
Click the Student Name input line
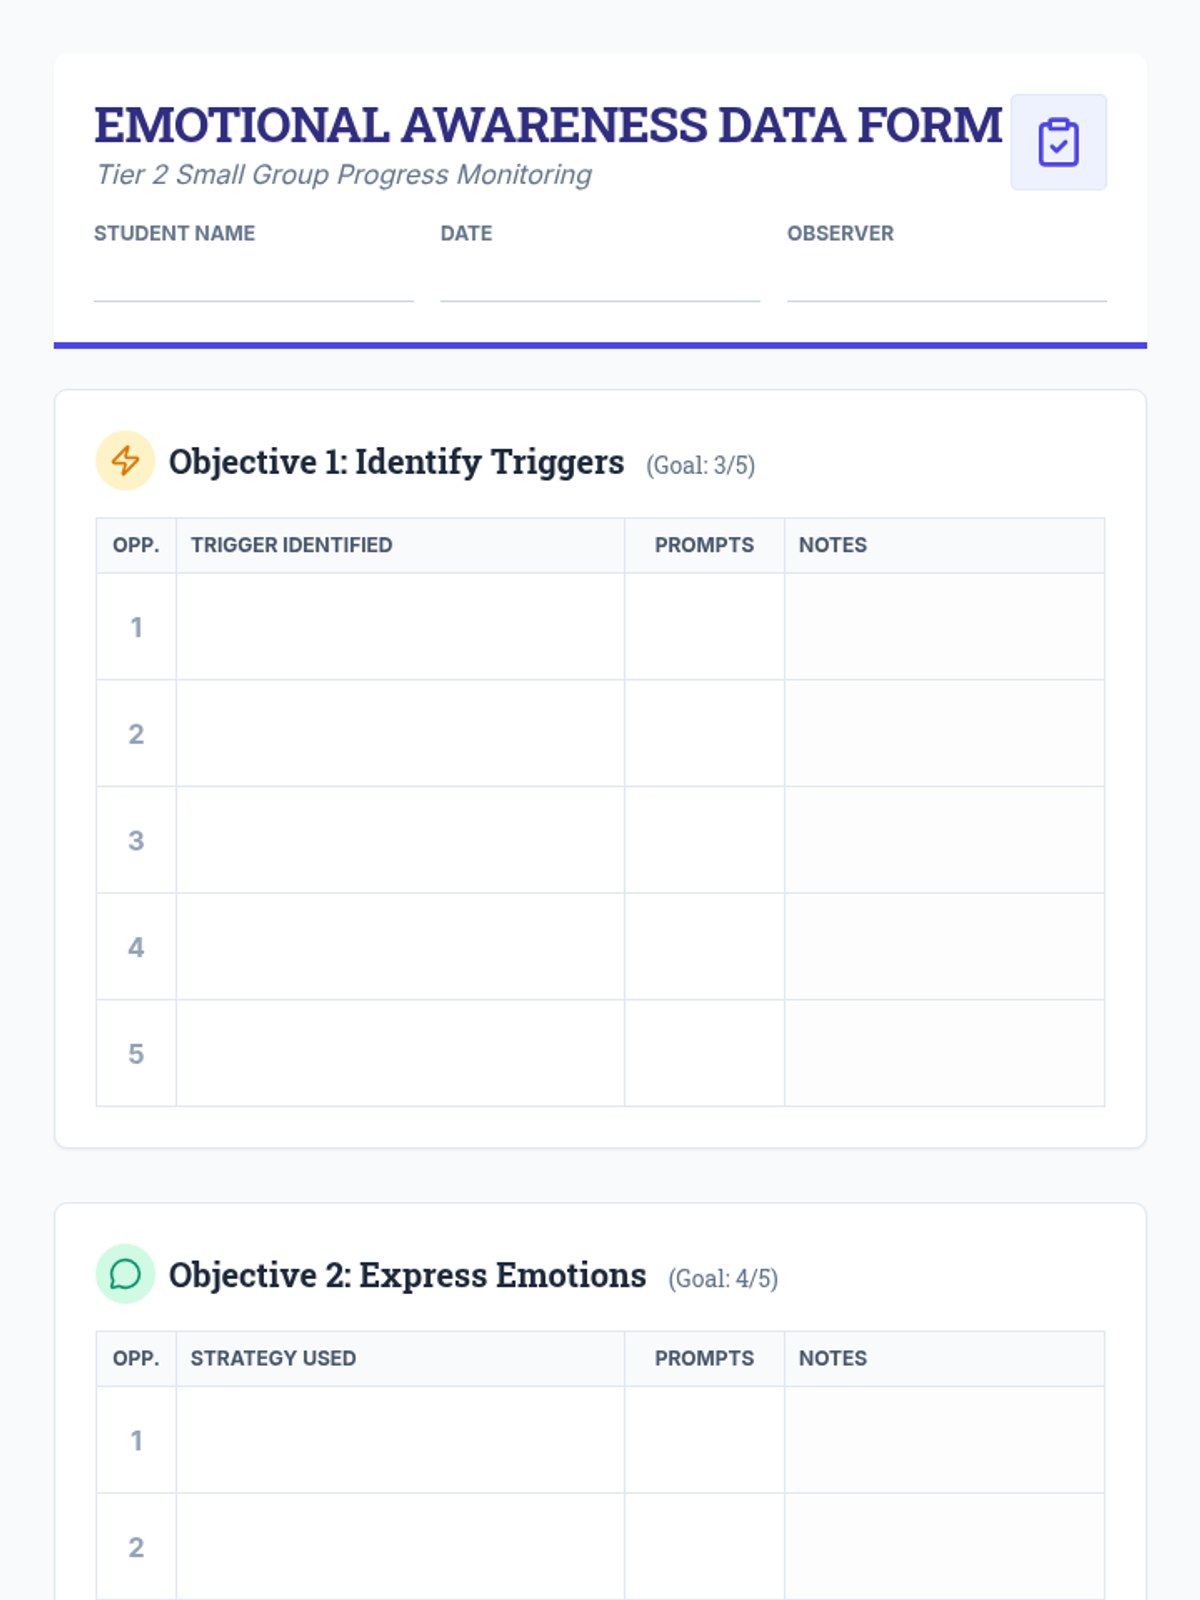(254, 280)
